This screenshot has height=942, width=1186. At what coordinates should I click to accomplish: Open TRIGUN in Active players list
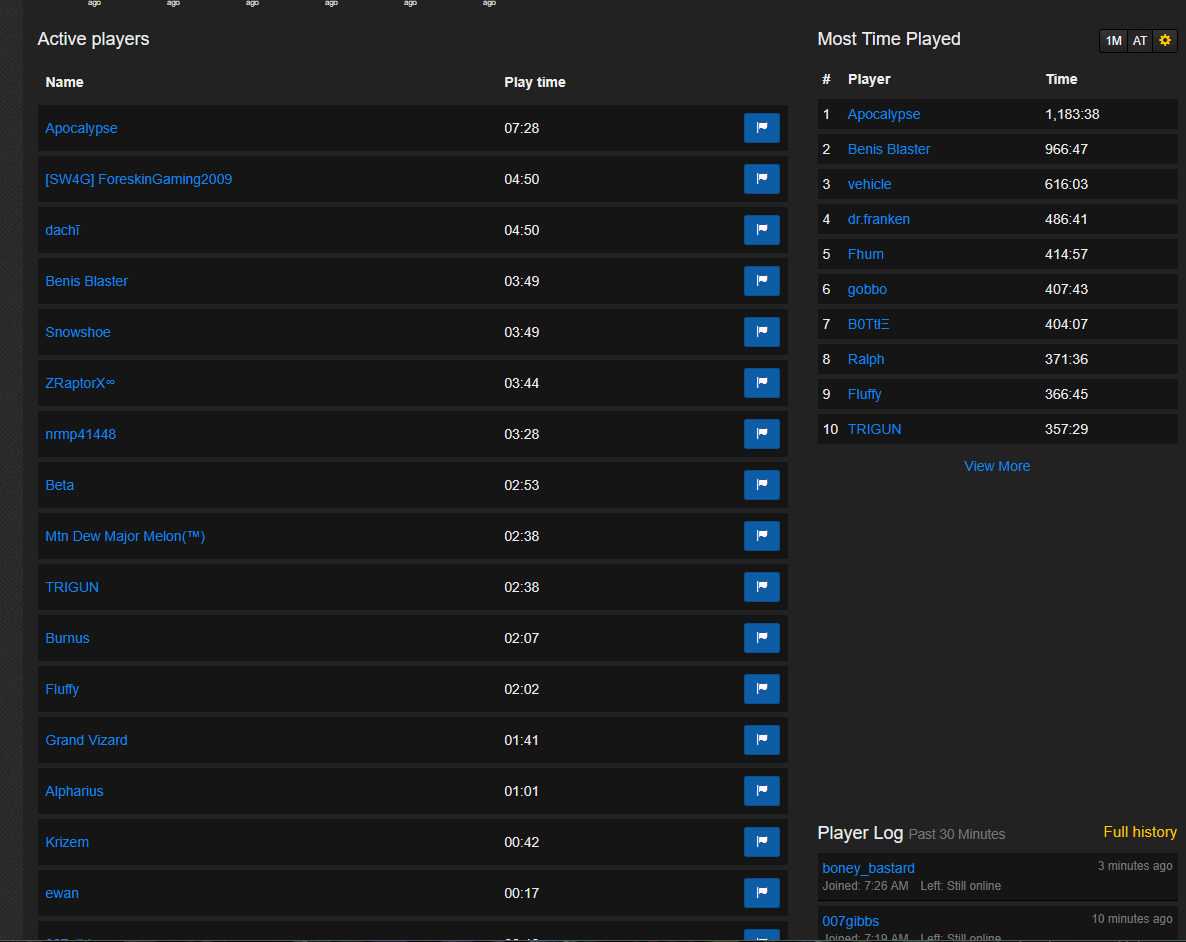[72, 587]
